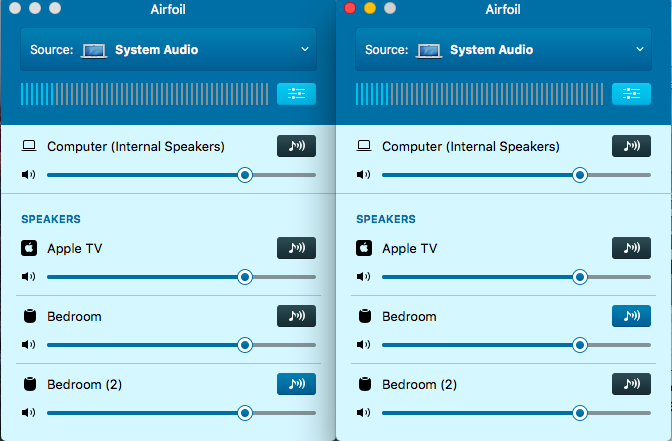Click the laptop icon beside Computer, right window
This screenshot has height=441, width=672.
point(364,146)
